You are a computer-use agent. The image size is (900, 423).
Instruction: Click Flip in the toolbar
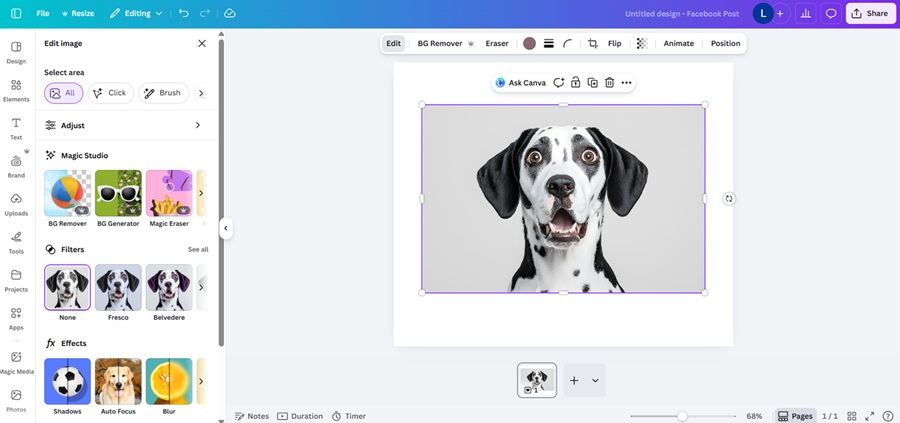(x=614, y=44)
